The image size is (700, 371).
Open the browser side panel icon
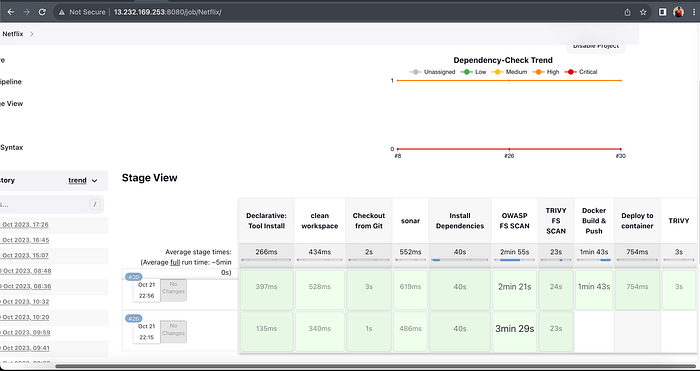(x=663, y=12)
